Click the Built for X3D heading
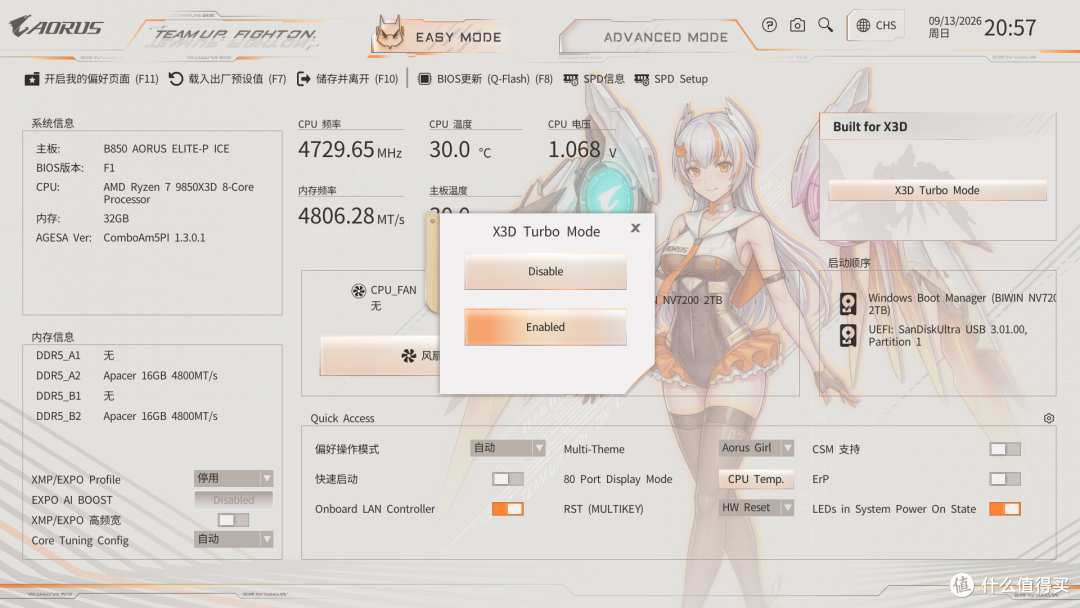This screenshot has height=608, width=1080. pos(870,127)
